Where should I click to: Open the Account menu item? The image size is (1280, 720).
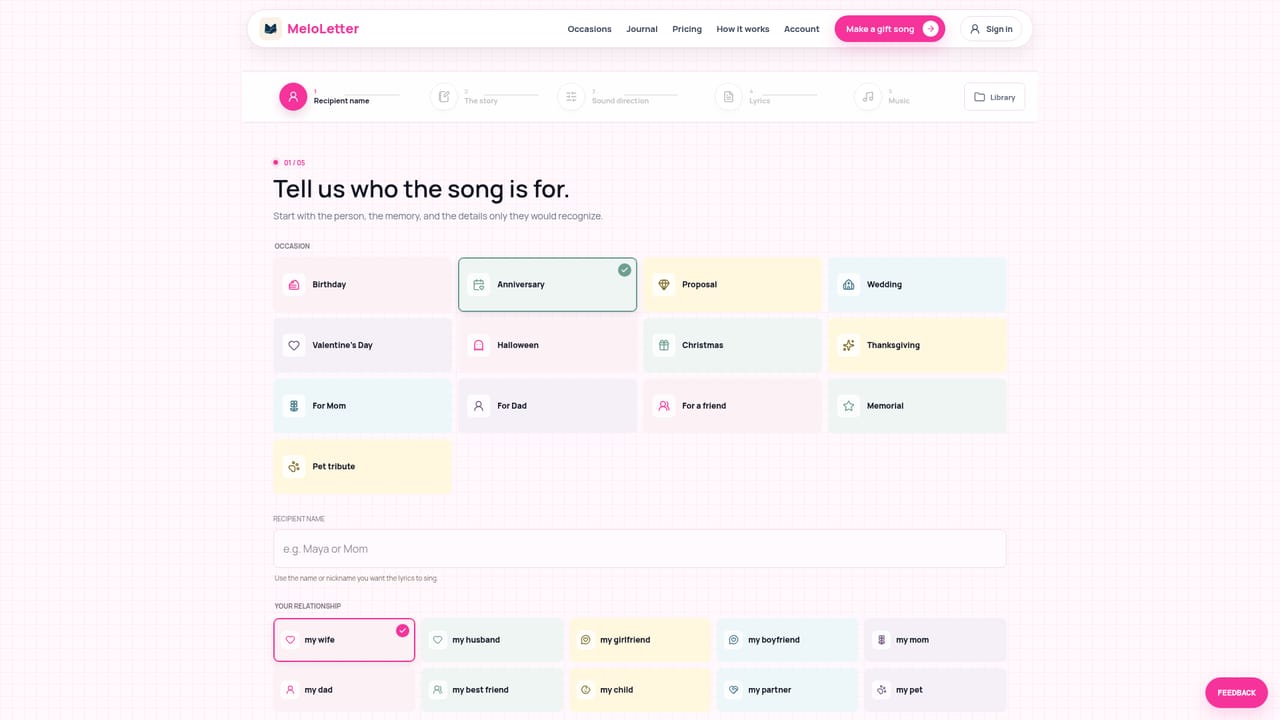[801, 29]
